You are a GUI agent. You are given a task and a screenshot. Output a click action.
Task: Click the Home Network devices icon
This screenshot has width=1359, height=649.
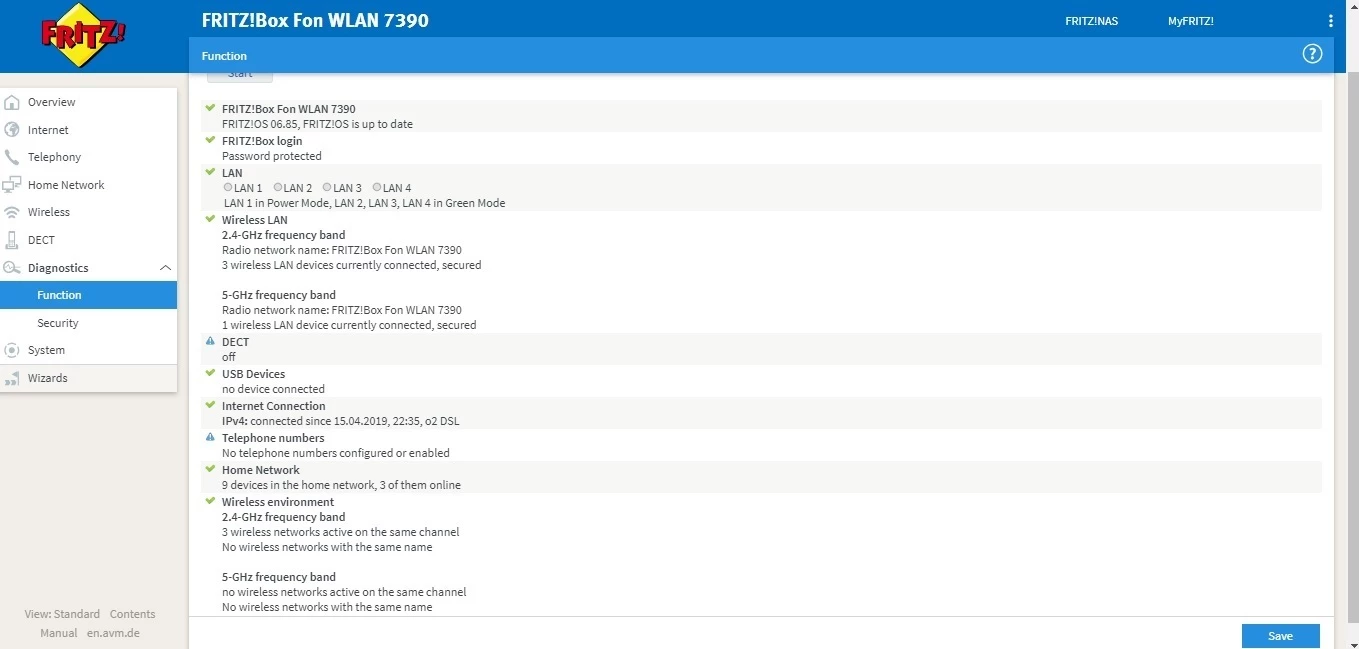click(x=12, y=185)
